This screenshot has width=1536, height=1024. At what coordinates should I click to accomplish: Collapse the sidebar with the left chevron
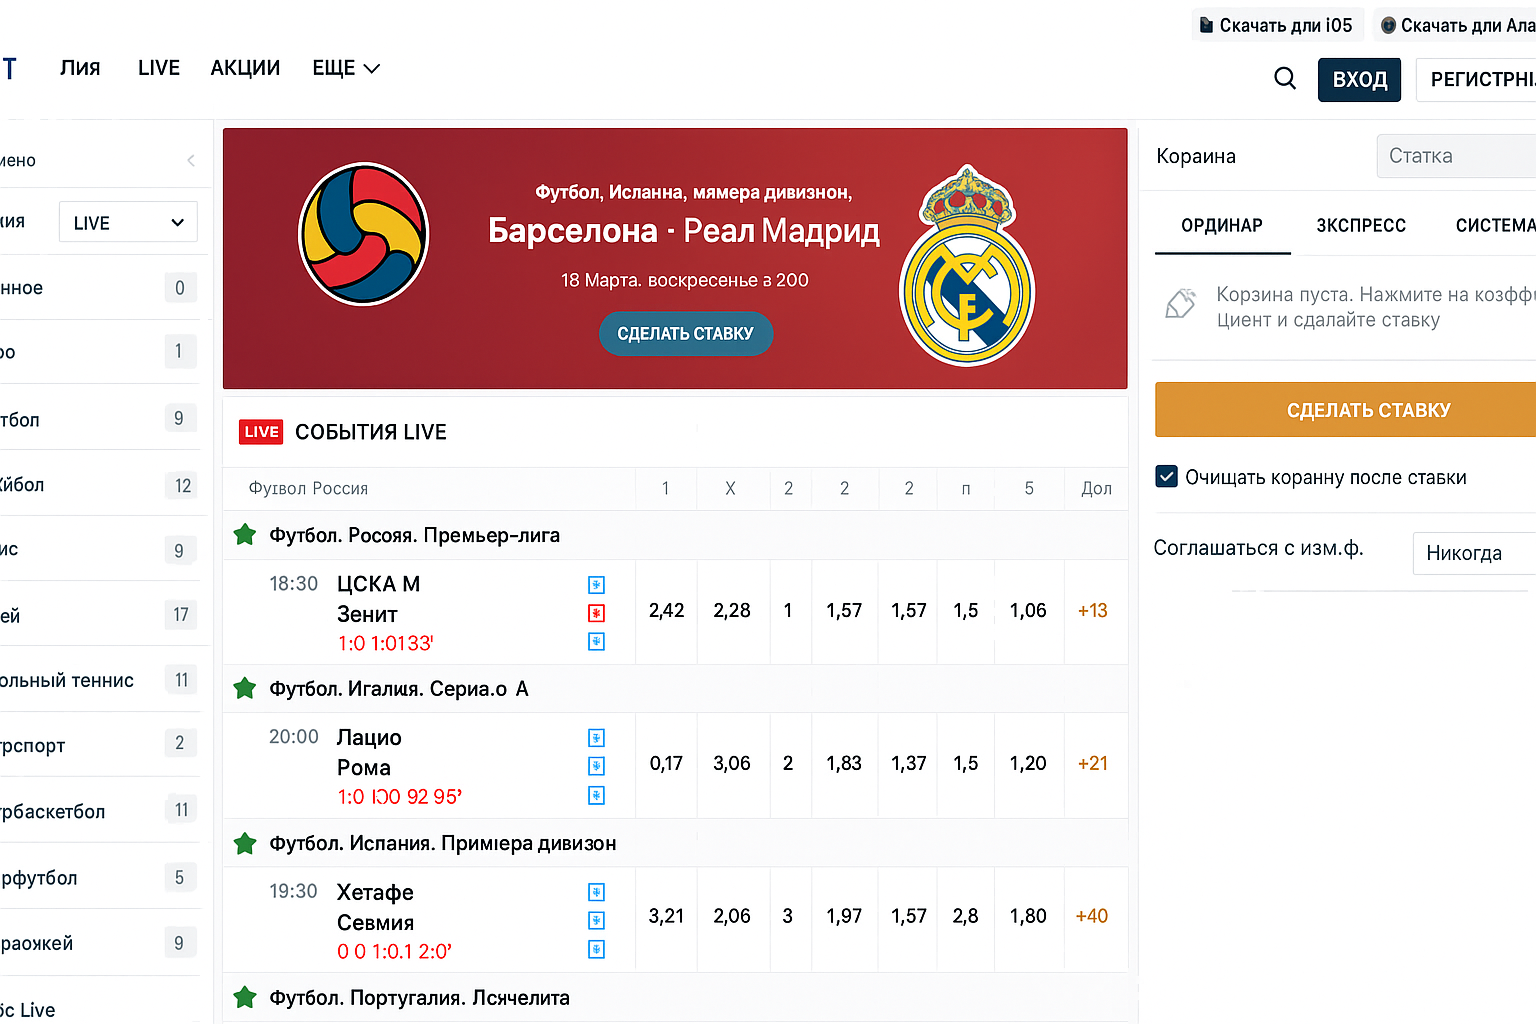[191, 161]
